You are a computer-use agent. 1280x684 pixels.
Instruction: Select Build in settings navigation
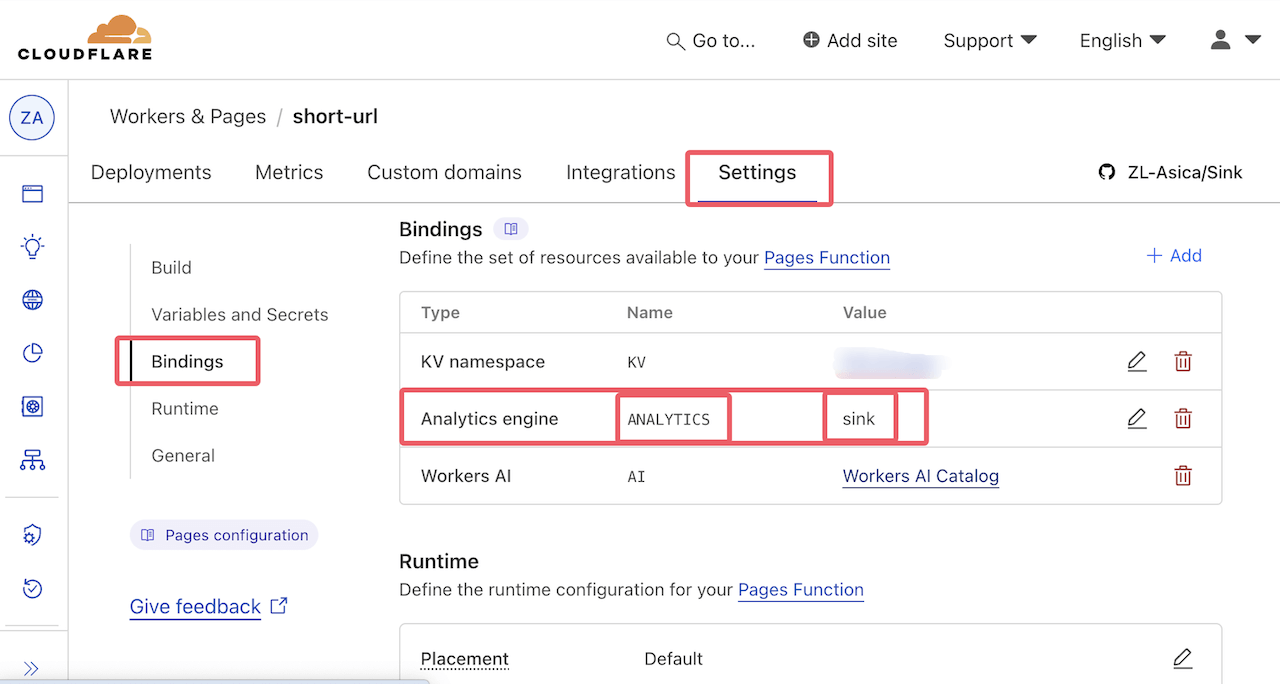pyautogui.click(x=171, y=268)
